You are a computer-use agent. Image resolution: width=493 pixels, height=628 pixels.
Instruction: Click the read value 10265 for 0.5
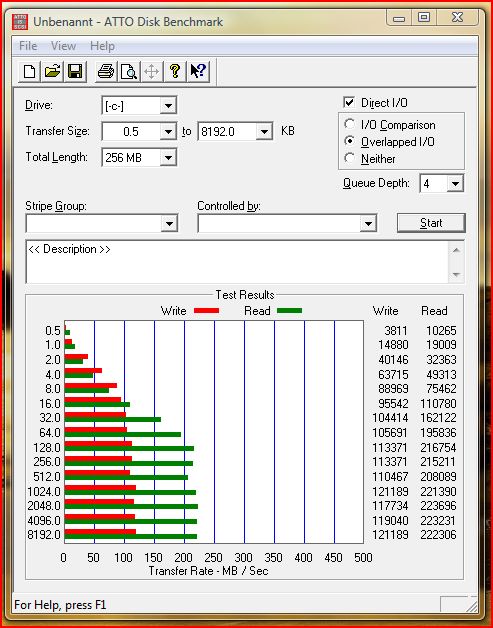pos(441,331)
